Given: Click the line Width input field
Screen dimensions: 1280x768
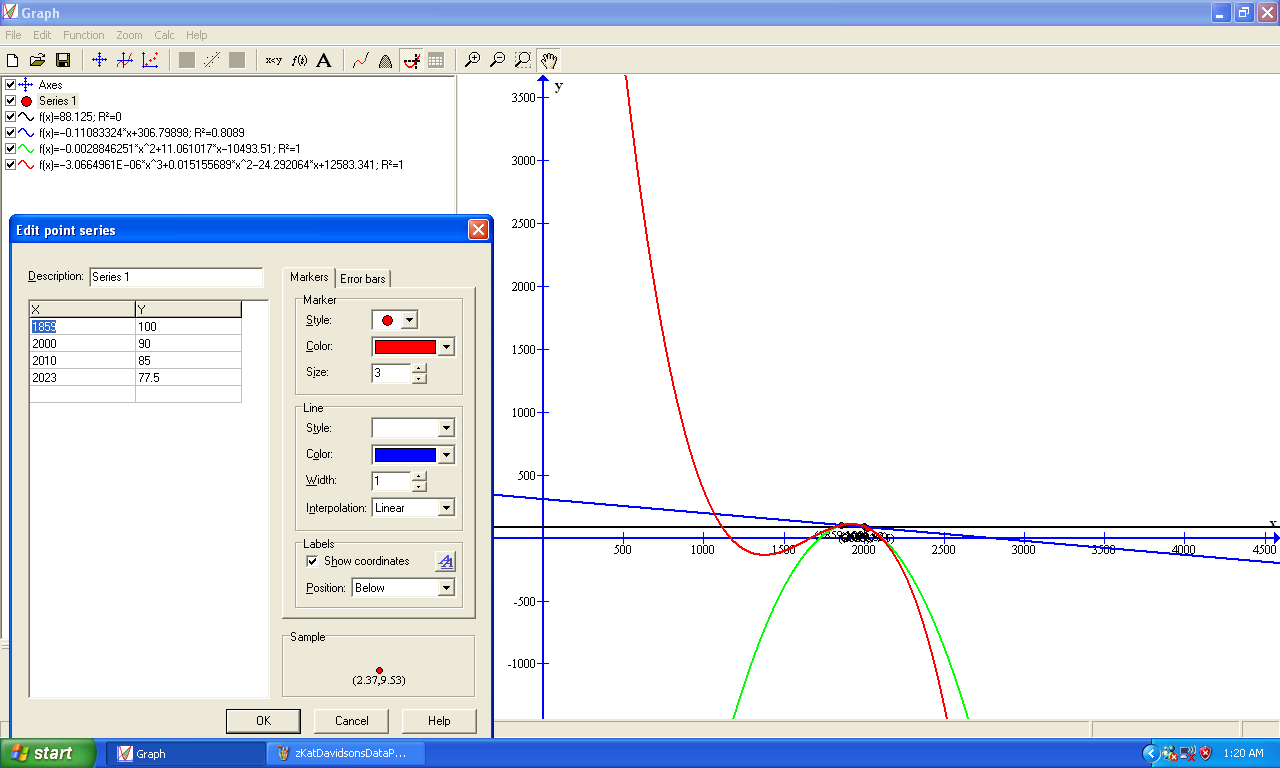Looking at the screenshot, I should click(x=391, y=481).
